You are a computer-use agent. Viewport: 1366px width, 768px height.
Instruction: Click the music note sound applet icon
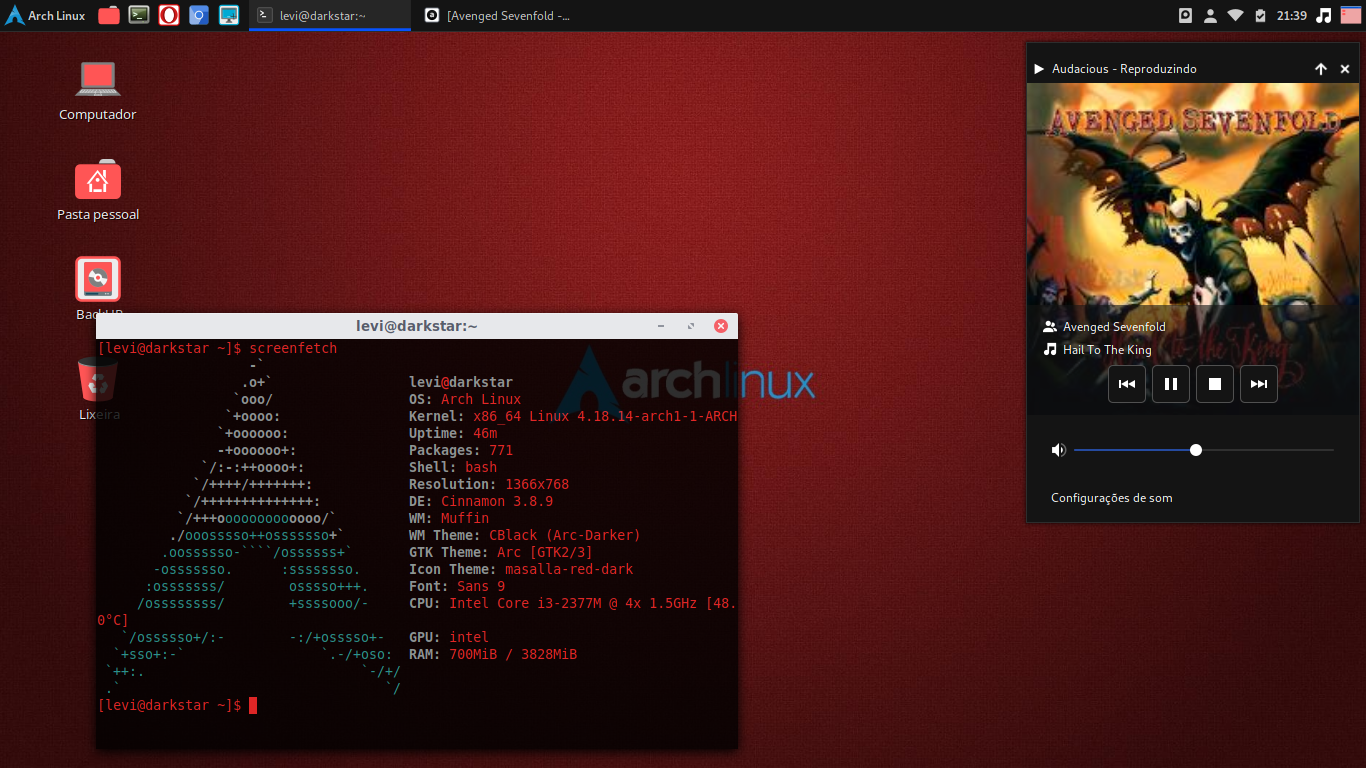1324,15
